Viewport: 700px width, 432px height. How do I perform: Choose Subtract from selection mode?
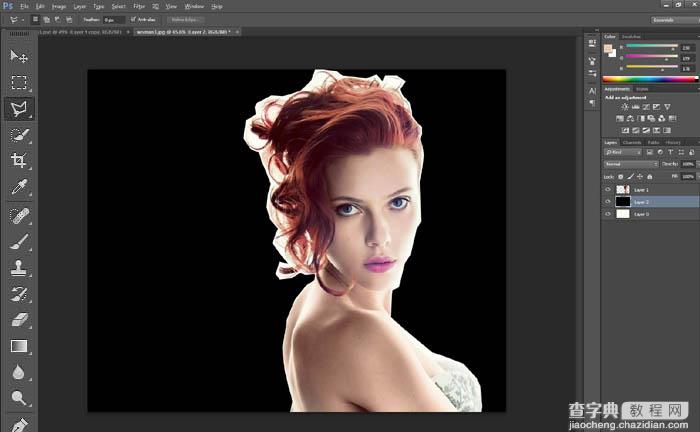[58, 20]
